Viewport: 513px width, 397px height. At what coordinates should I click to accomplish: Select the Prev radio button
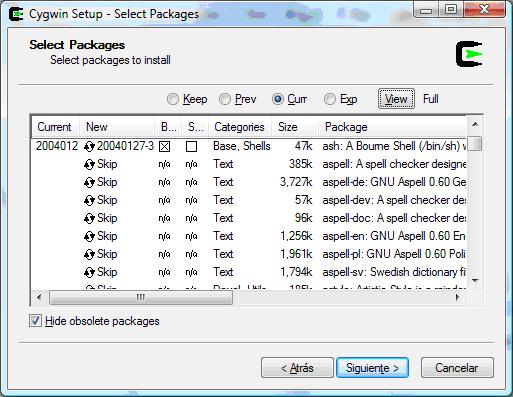(225, 99)
